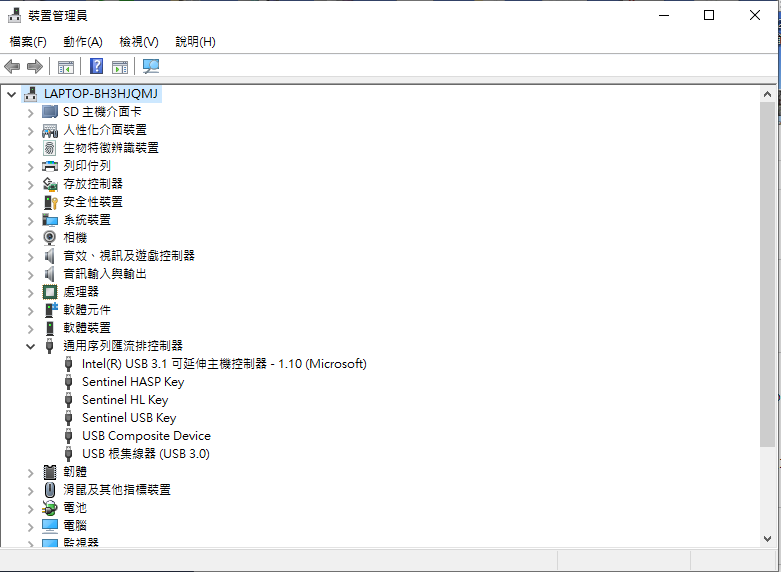781x572 pixels.
Task: Open the 檔案(F) menu
Action: click(28, 42)
